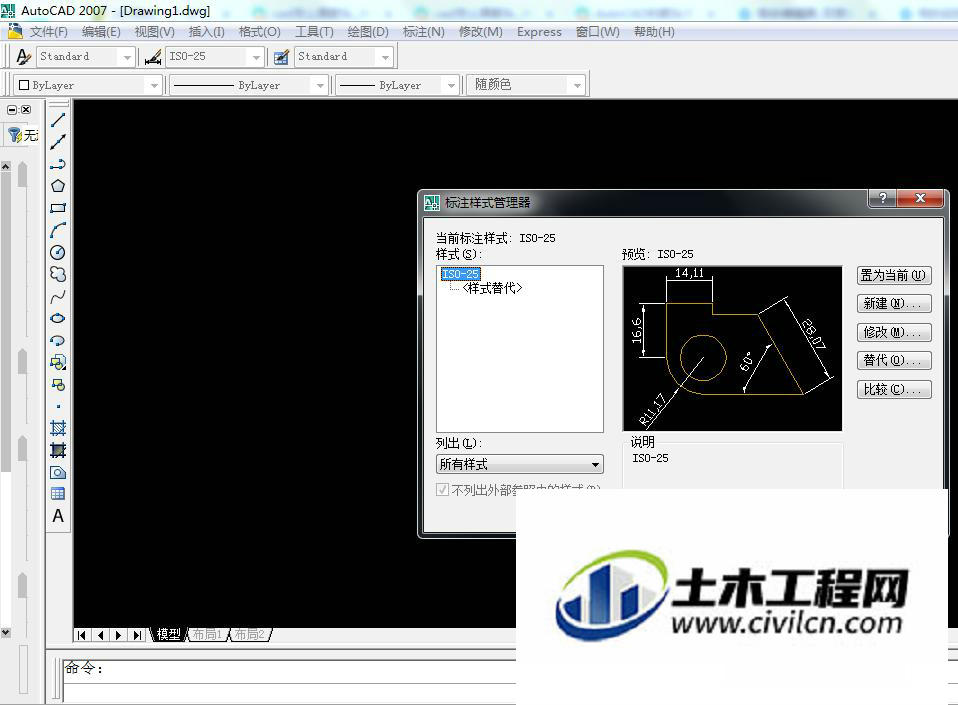The height and width of the screenshot is (705, 958).
Task: Open the 文件(F) menu
Action: (x=48, y=32)
